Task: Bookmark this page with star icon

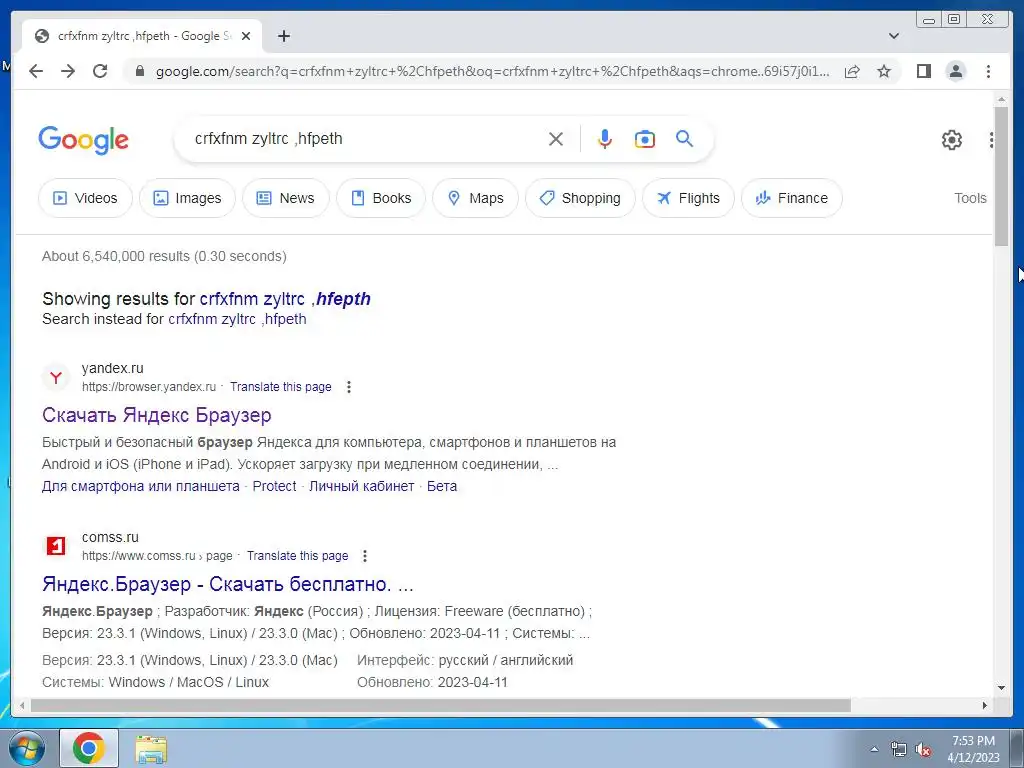Action: click(x=884, y=71)
